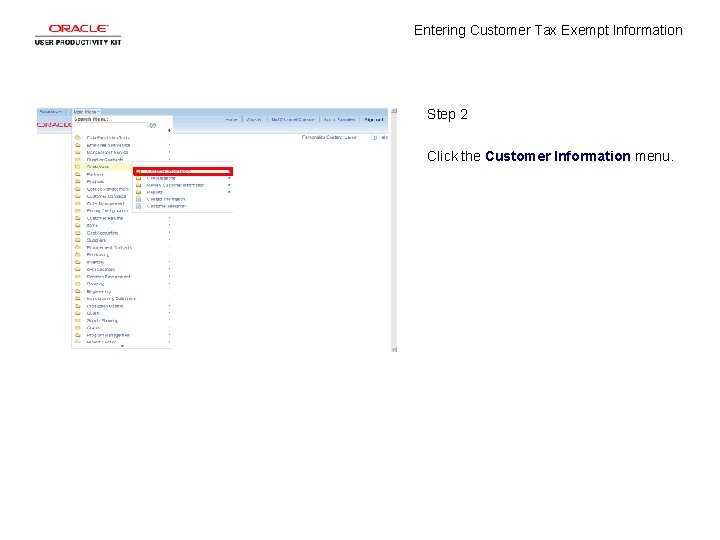Click the Home link in header

[231, 119]
